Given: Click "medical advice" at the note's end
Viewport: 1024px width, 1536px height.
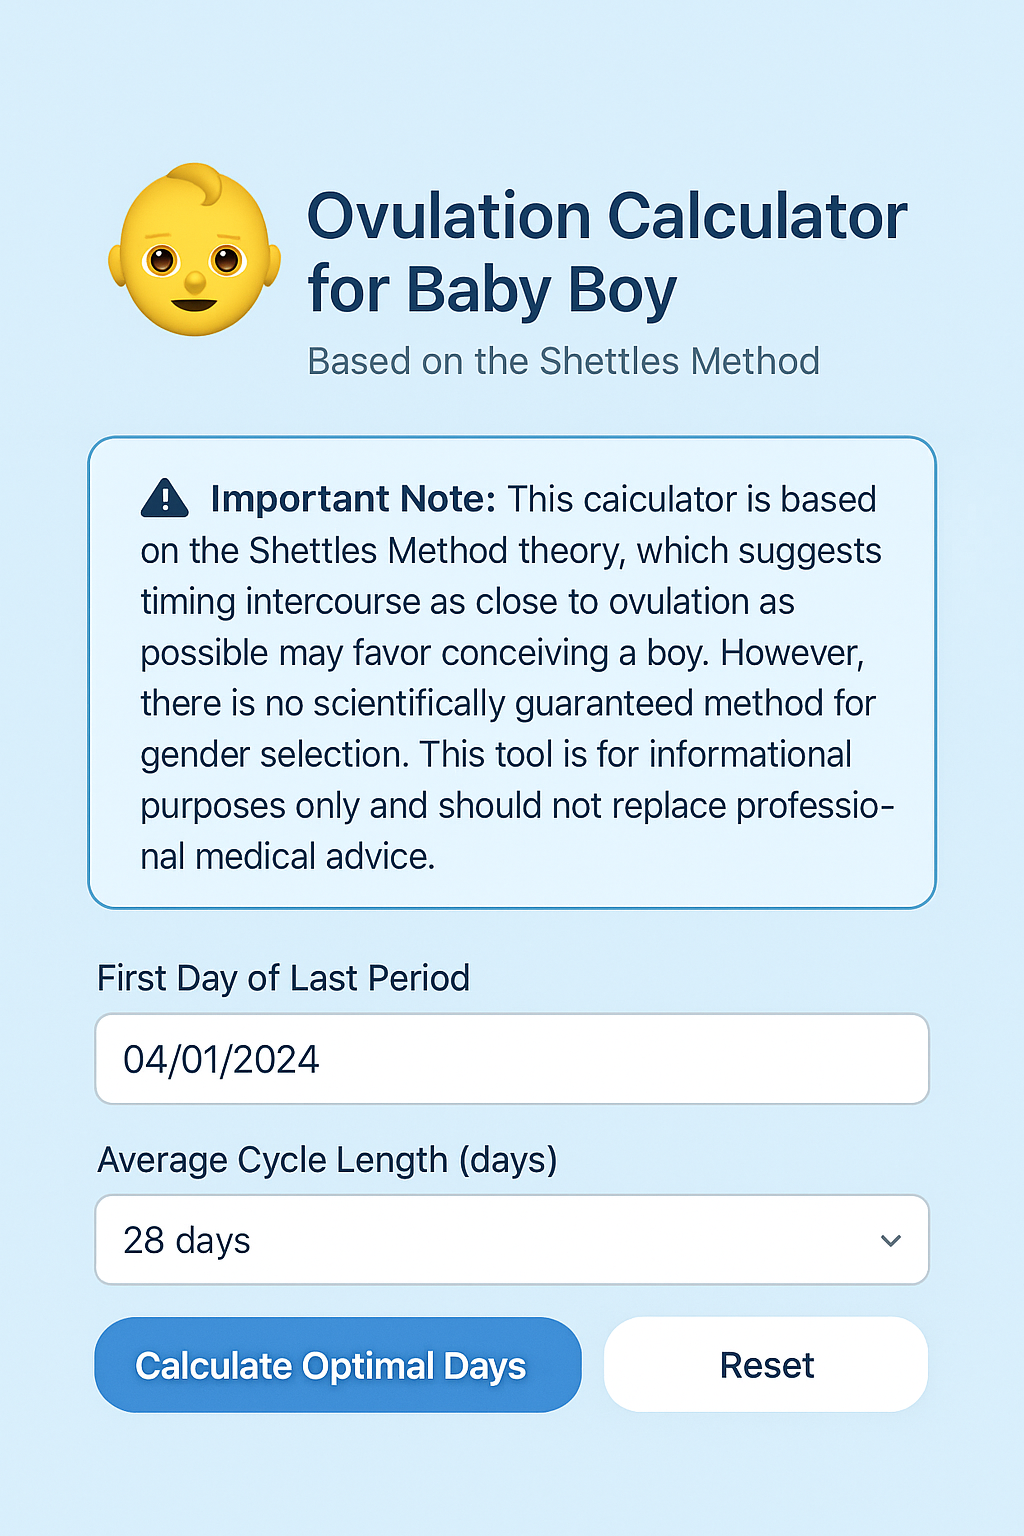Looking at the screenshot, I should 314,857.
